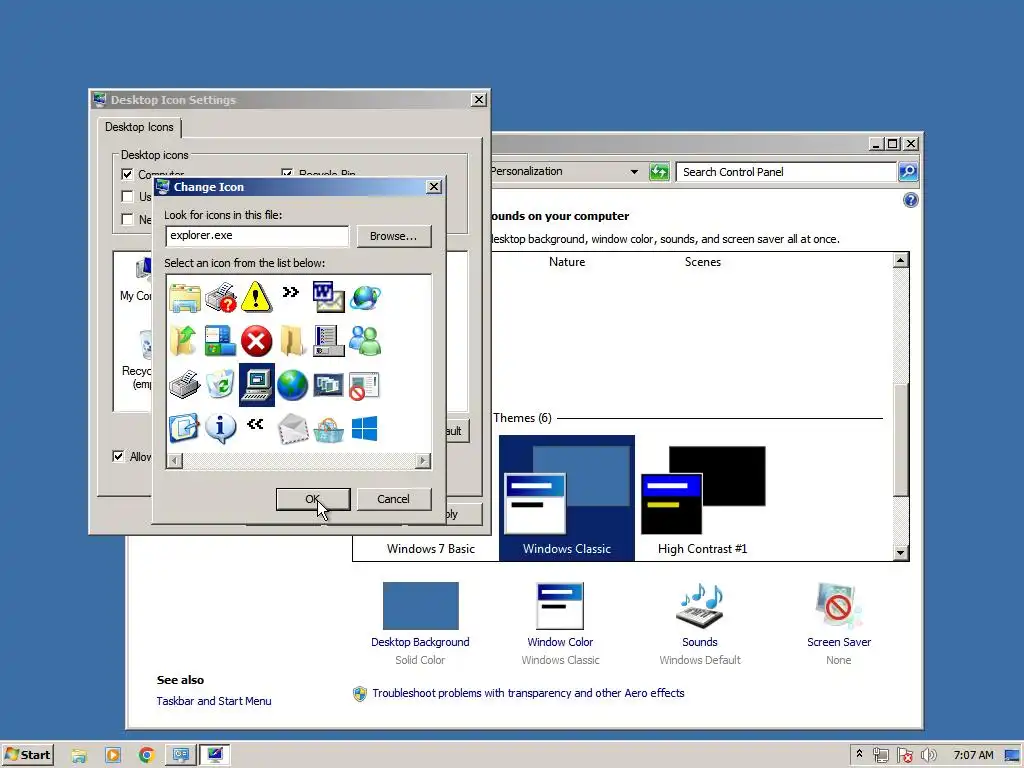Select the Windows Classic theme
The width and height of the screenshot is (1024, 768).
(x=567, y=498)
